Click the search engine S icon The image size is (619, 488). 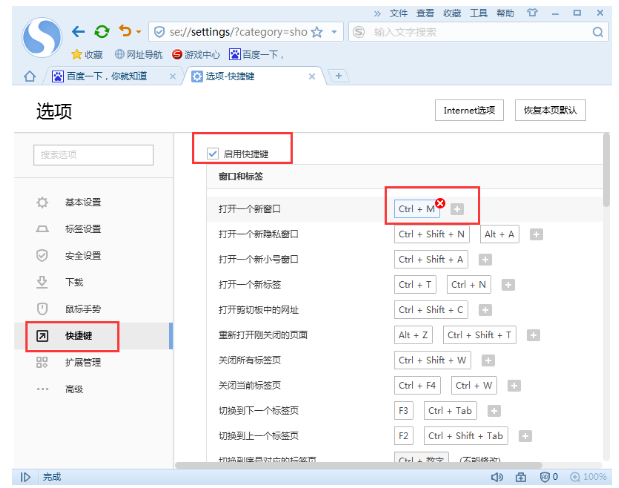(358, 32)
